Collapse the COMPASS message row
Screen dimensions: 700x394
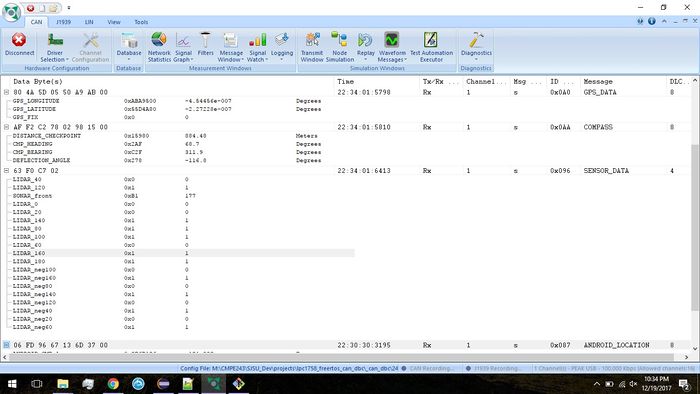coord(7,127)
